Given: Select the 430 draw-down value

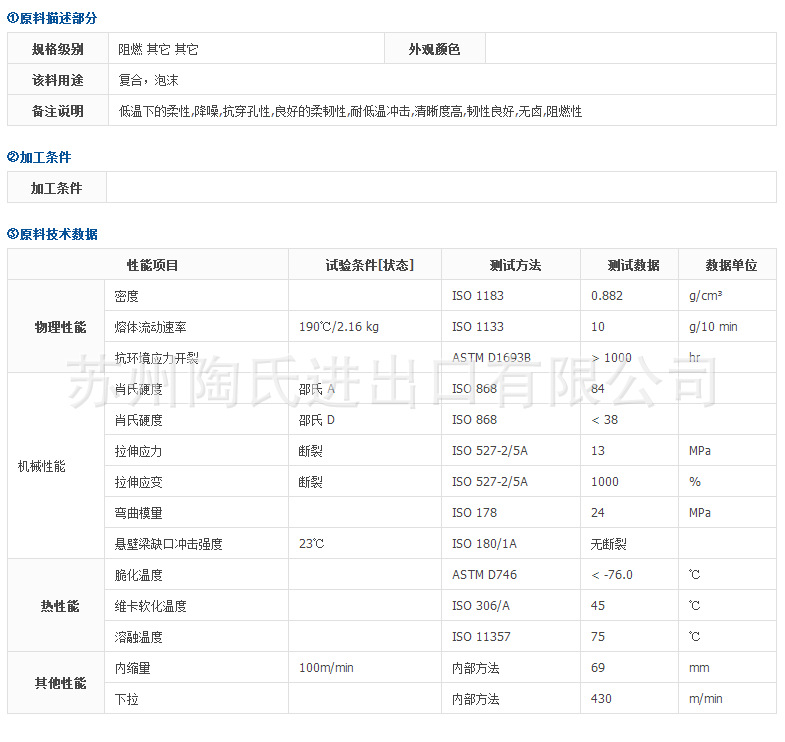Looking at the screenshot, I should tap(601, 699).
